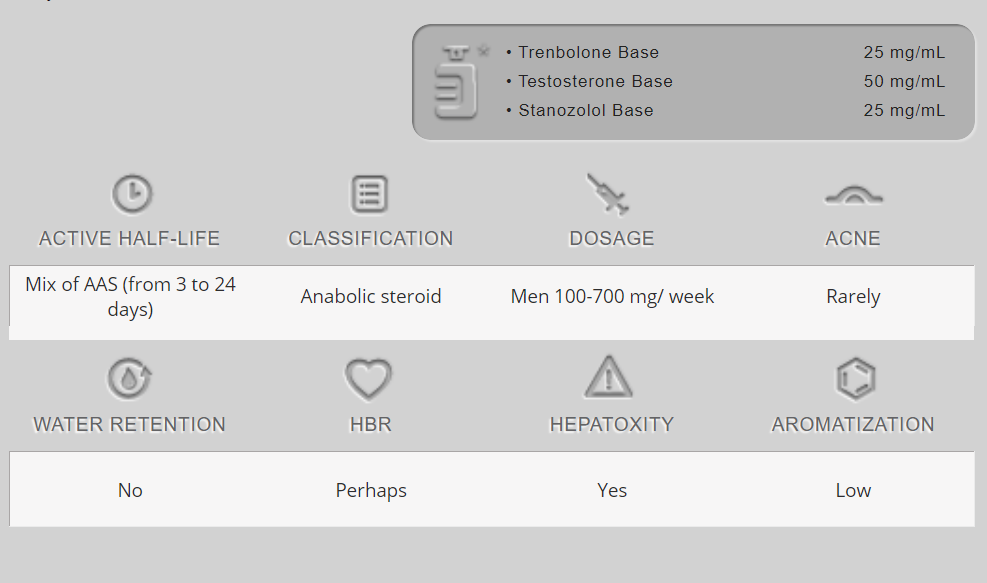The height and width of the screenshot is (583, 987).
Task: Select the Stanozolol Base ingredient line
Action: pos(585,111)
